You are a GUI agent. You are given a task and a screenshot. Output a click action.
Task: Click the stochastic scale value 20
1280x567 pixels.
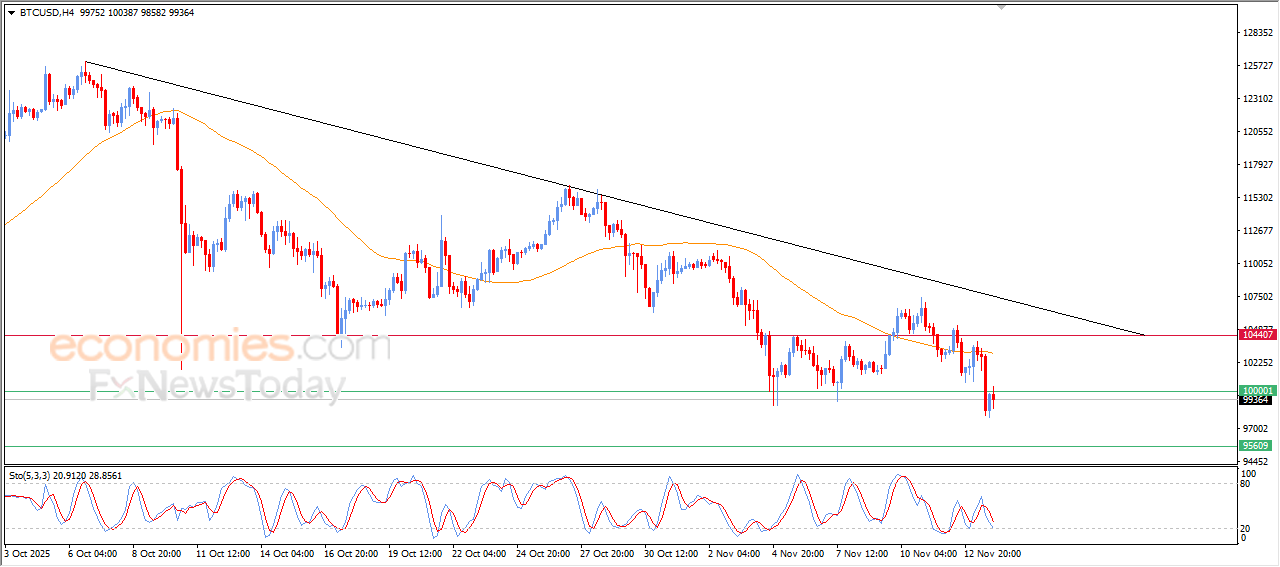click(x=1247, y=528)
